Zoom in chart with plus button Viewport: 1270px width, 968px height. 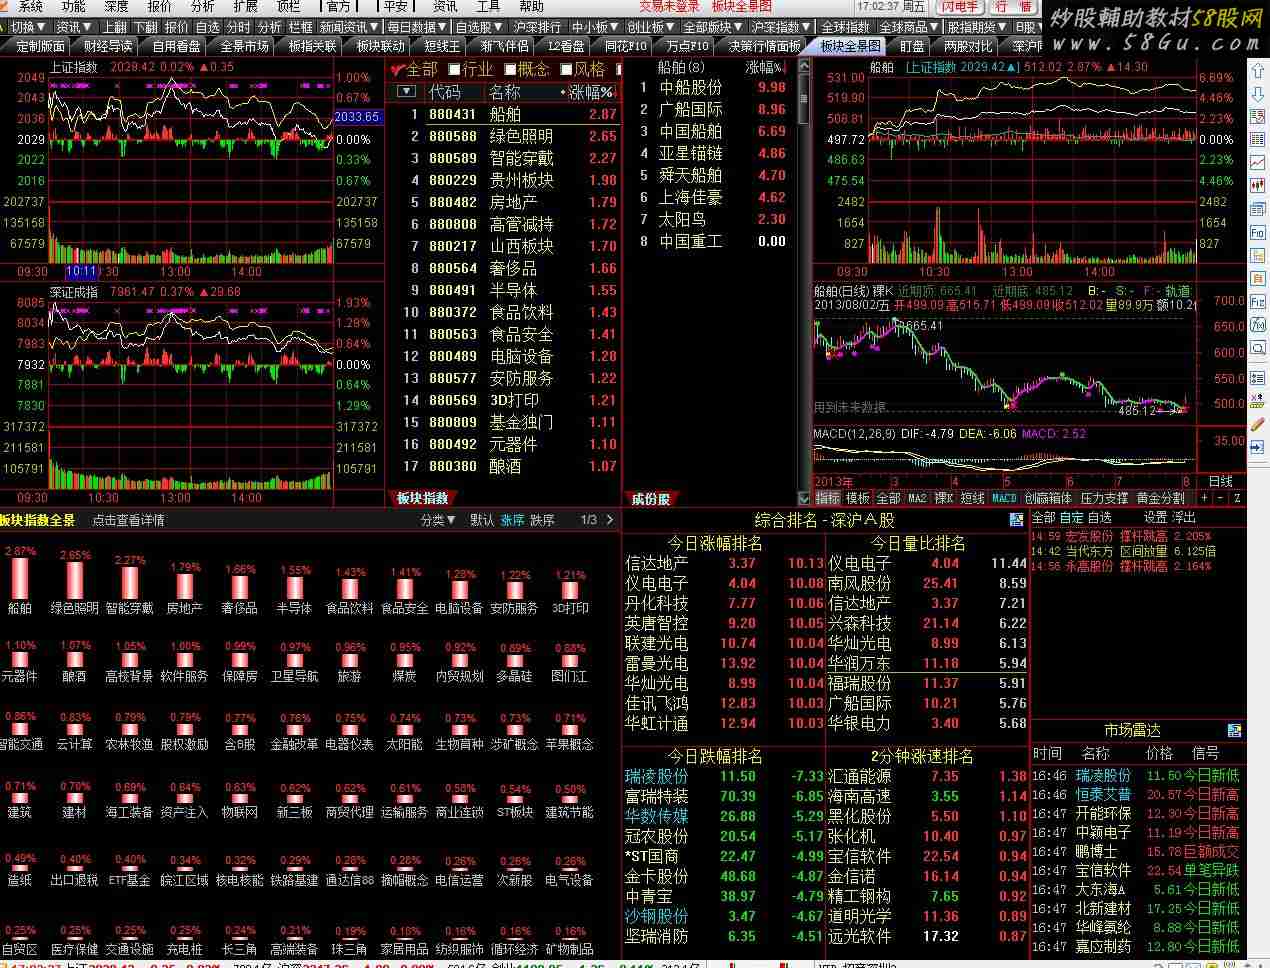[x=1204, y=498]
